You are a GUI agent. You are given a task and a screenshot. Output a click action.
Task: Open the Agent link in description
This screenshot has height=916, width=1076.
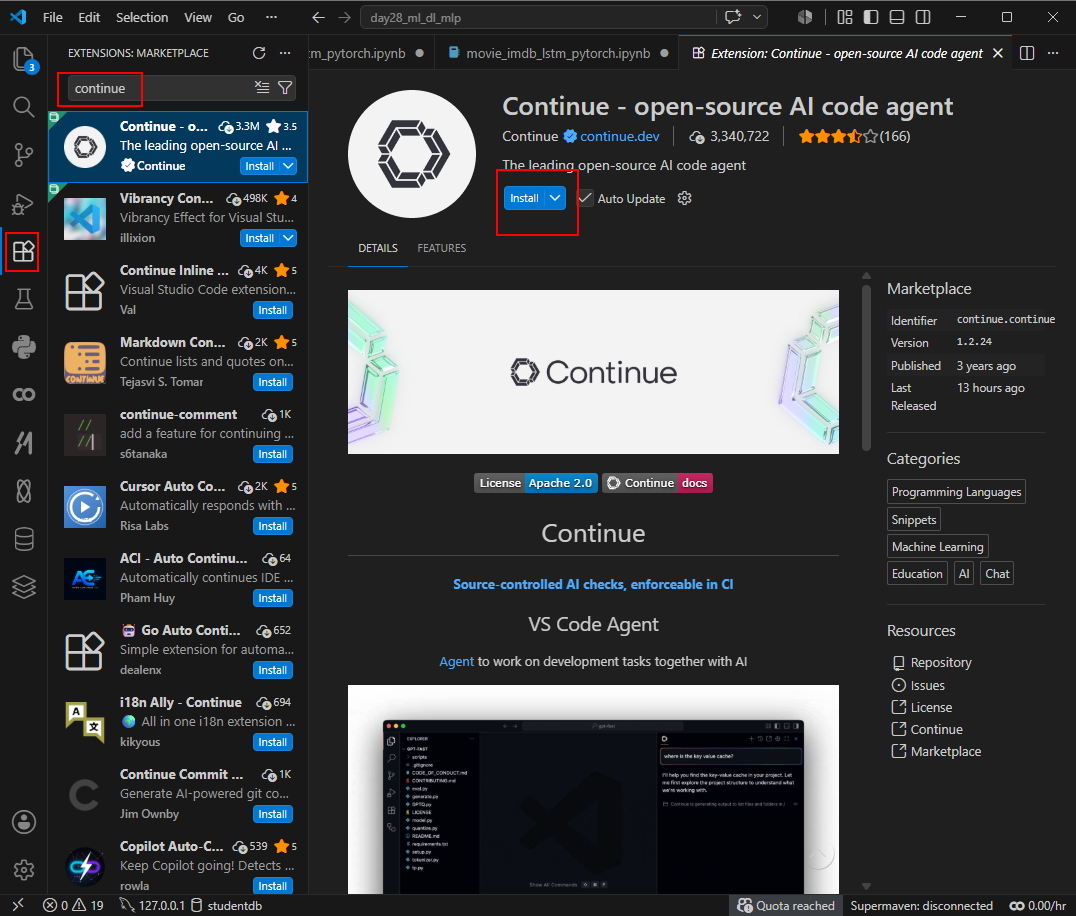point(456,661)
